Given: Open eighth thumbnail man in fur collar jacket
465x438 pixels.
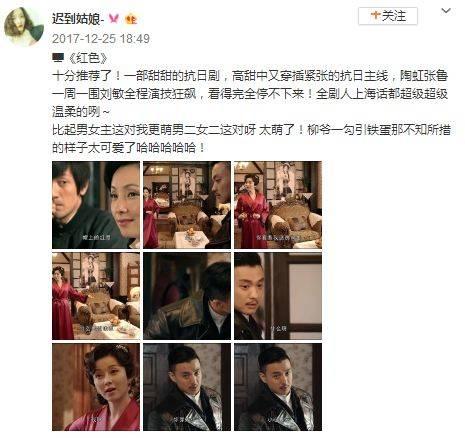Looking at the screenshot, I should [187, 387].
